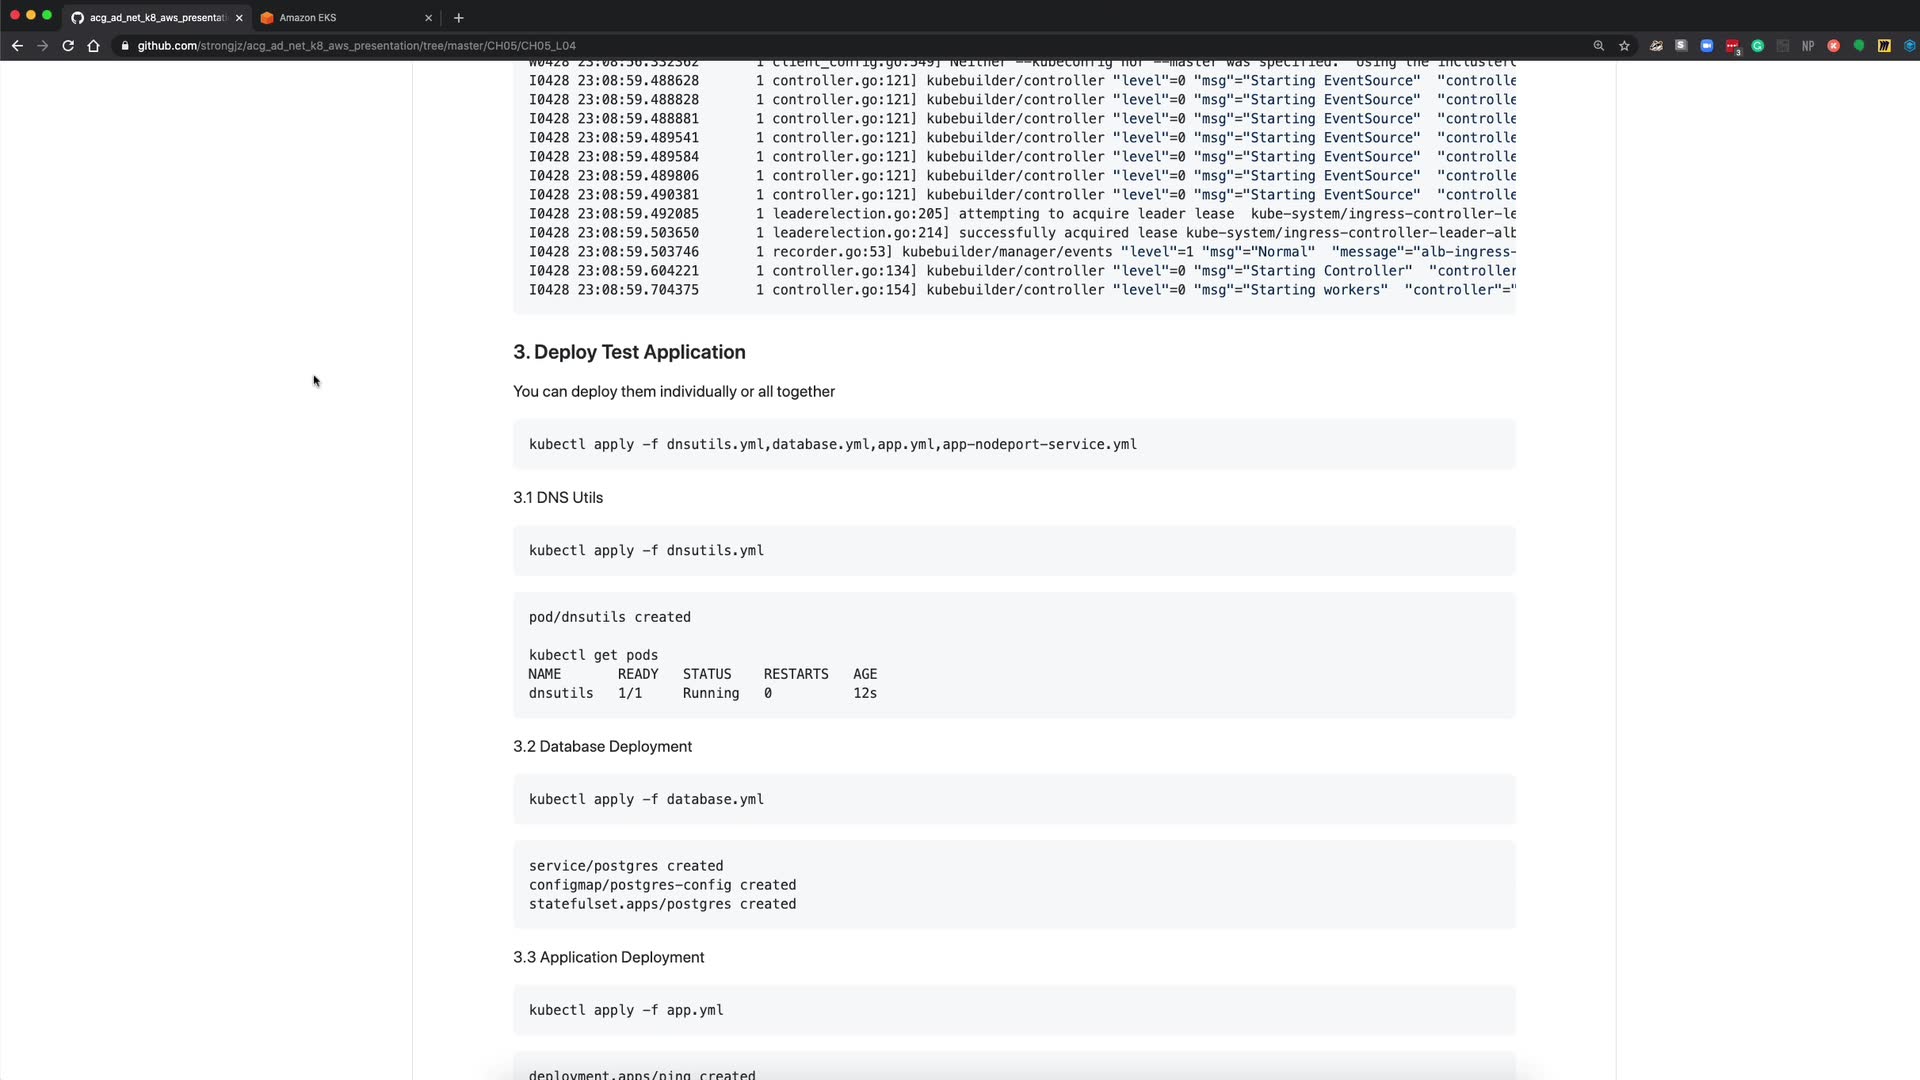Select the acg_ad_net_k8_aws_presentation tab
This screenshot has height=1080, width=1920.
point(155,18)
